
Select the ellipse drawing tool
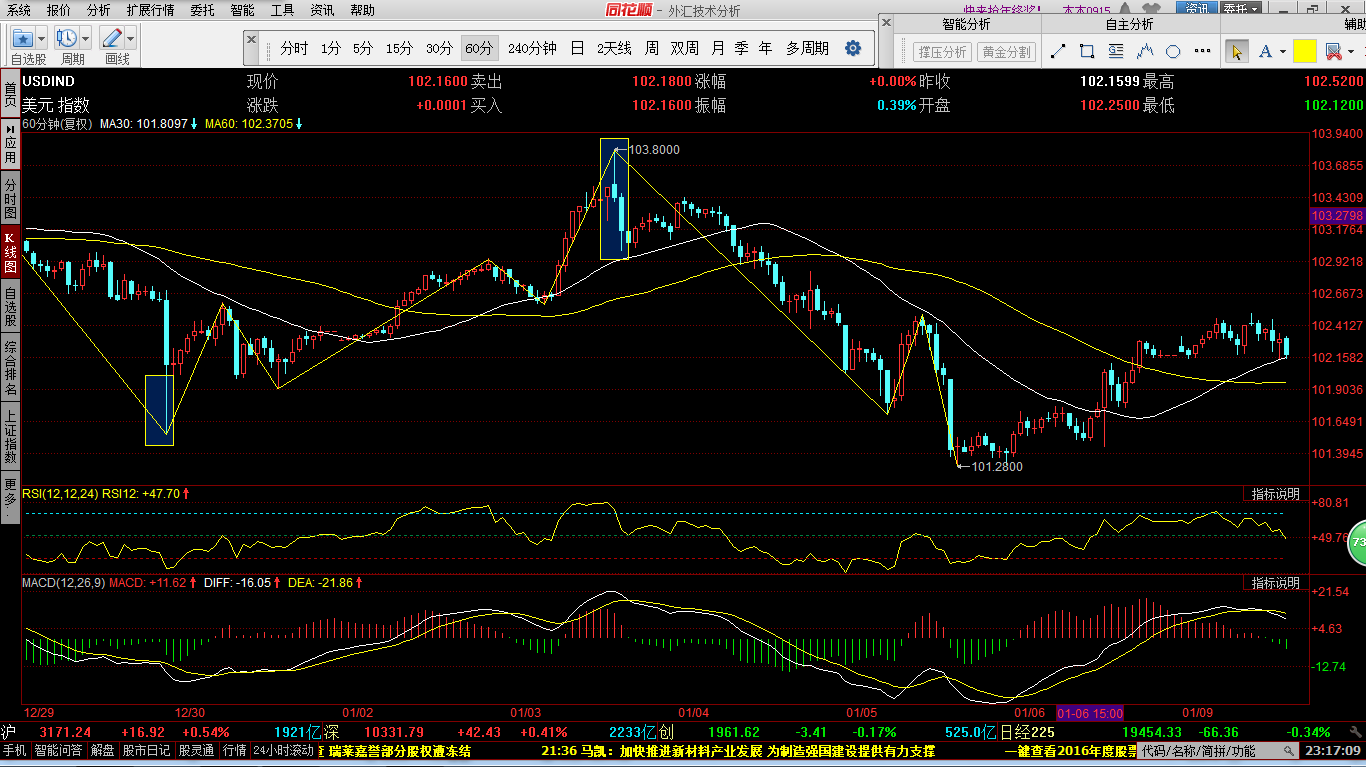[1174, 51]
